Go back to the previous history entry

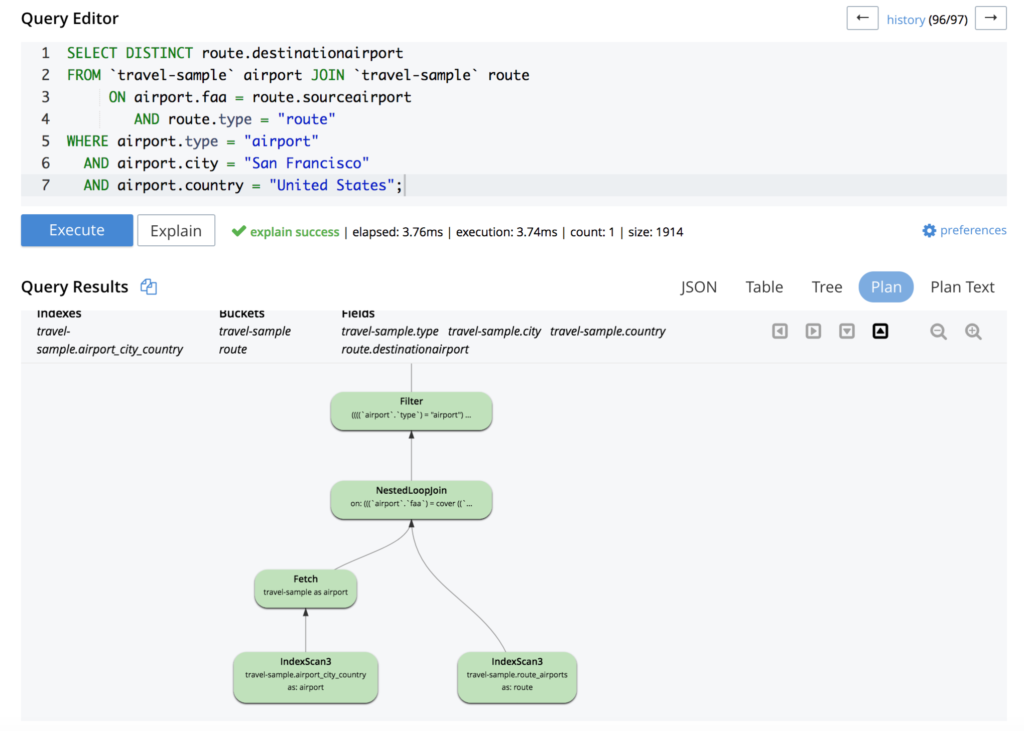862,18
